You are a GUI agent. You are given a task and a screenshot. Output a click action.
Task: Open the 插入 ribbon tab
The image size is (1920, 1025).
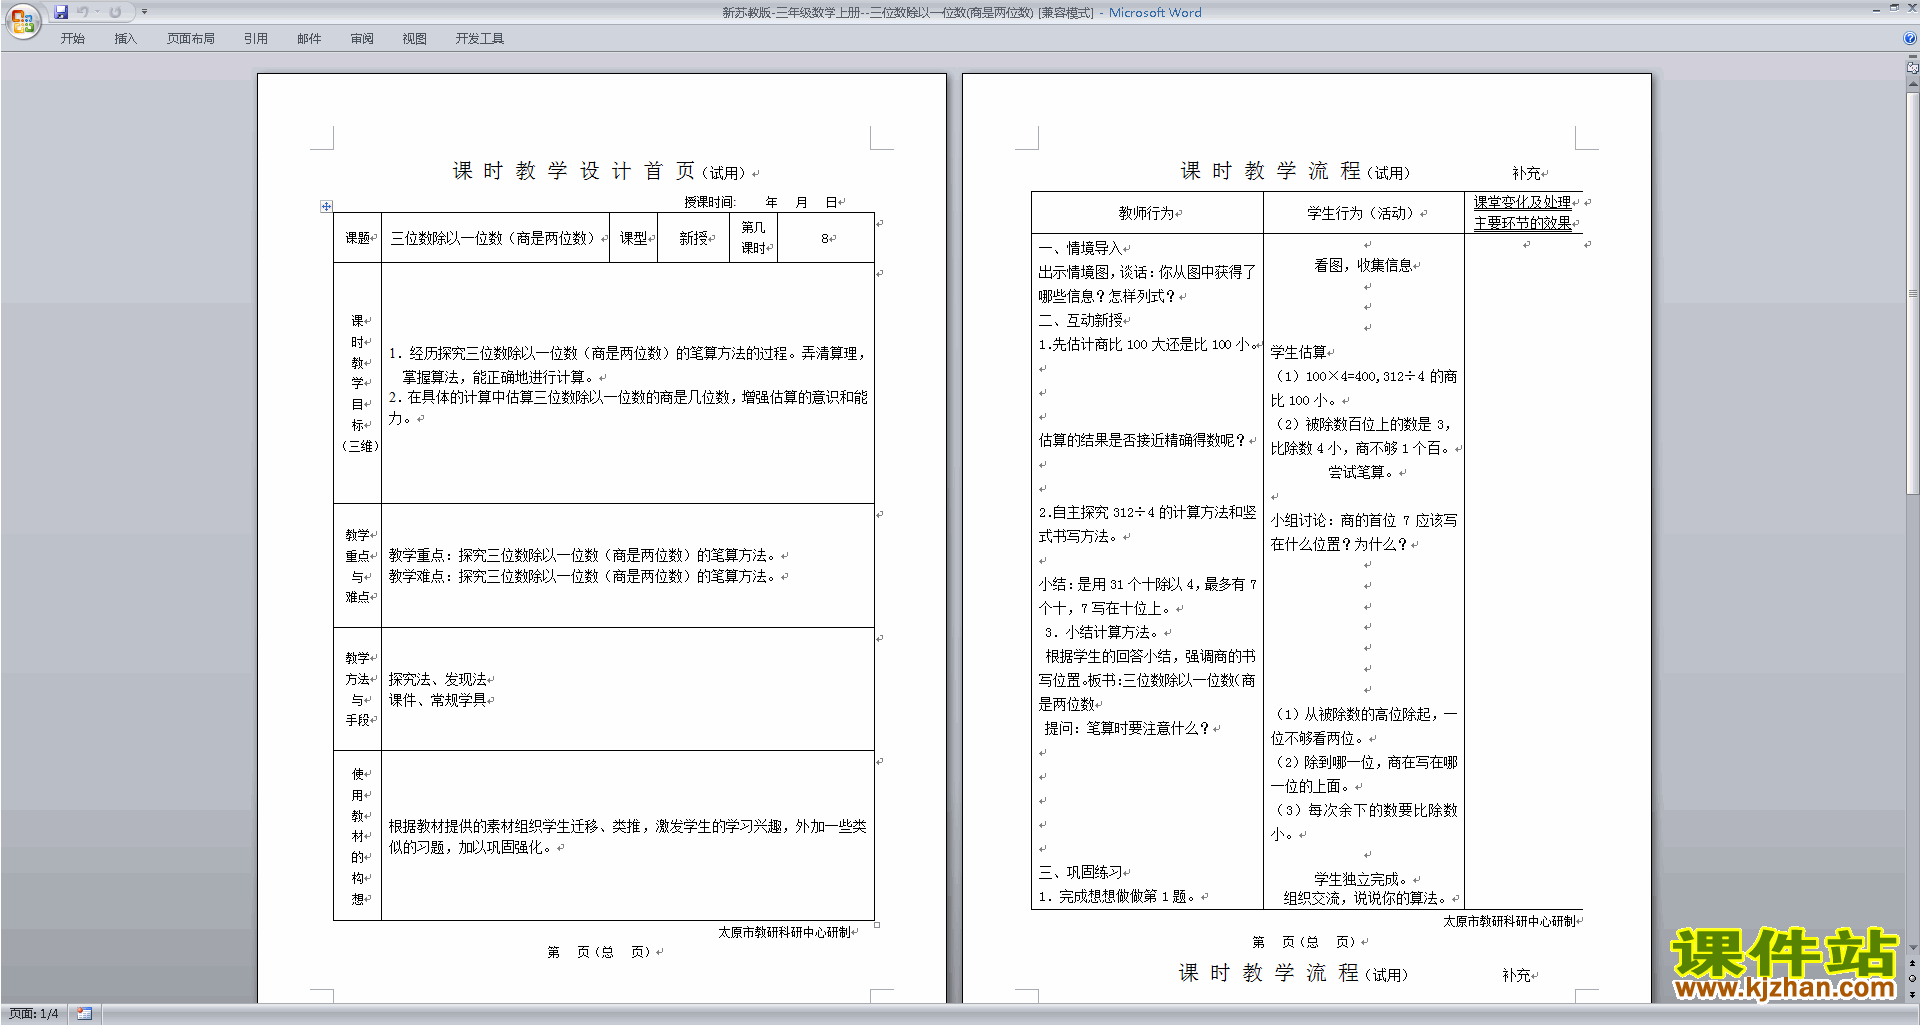click(x=125, y=39)
